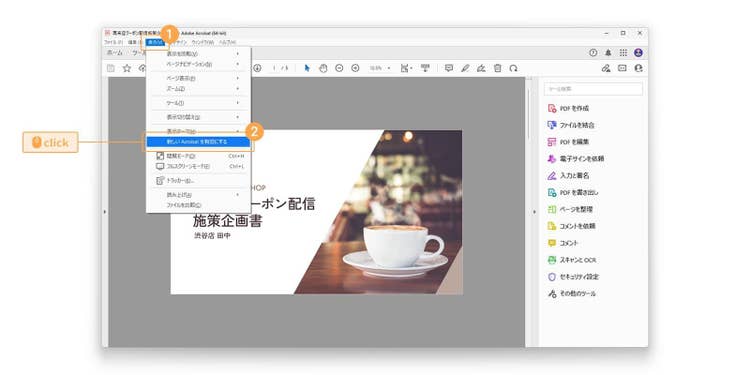Select ファイルを比較 menu item
This screenshot has width=750, height=375.
click(x=199, y=205)
